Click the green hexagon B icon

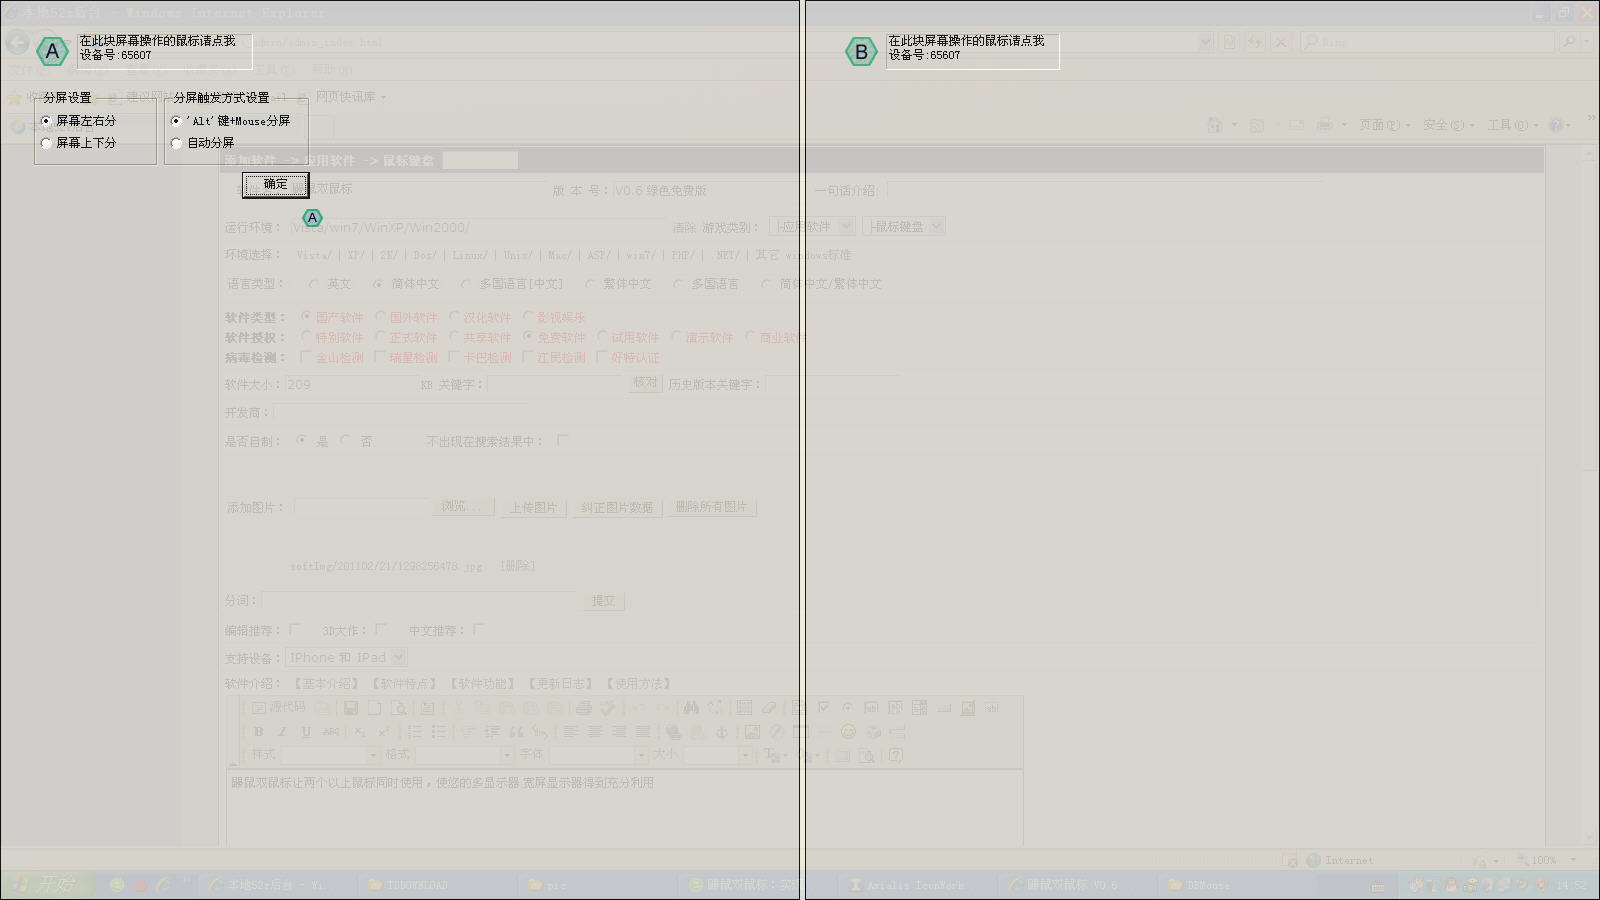[x=861, y=51]
